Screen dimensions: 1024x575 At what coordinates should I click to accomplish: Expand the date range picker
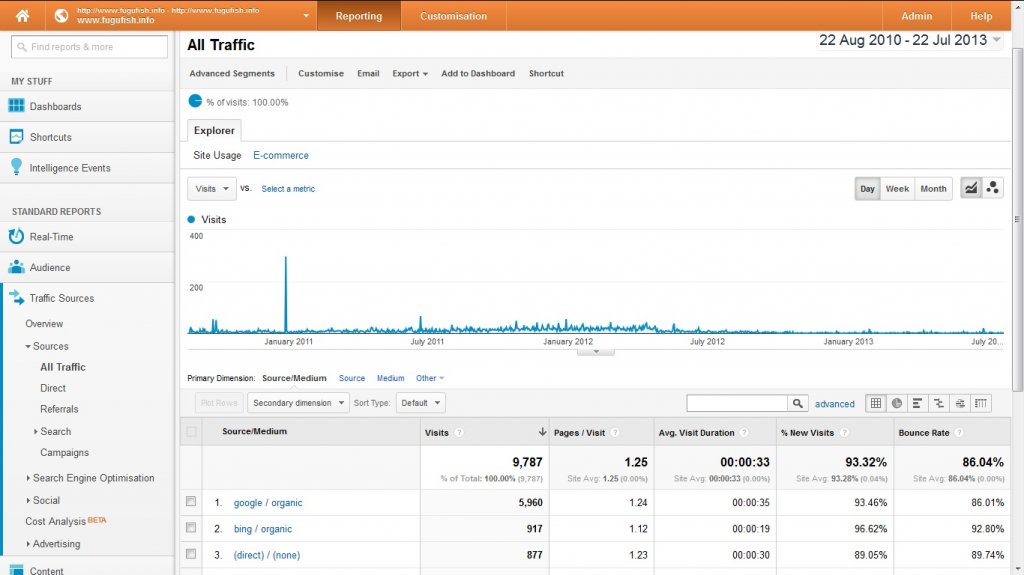[x=909, y=41]
